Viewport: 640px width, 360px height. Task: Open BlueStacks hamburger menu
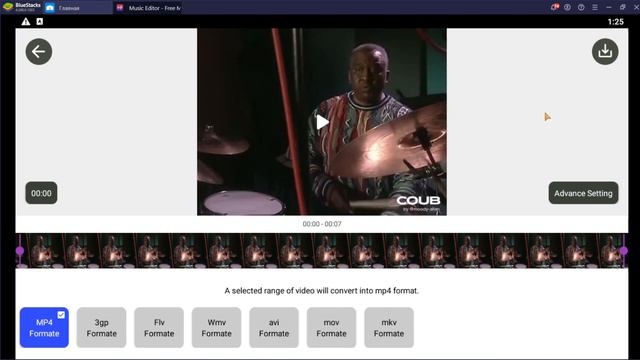click(595, 7)
